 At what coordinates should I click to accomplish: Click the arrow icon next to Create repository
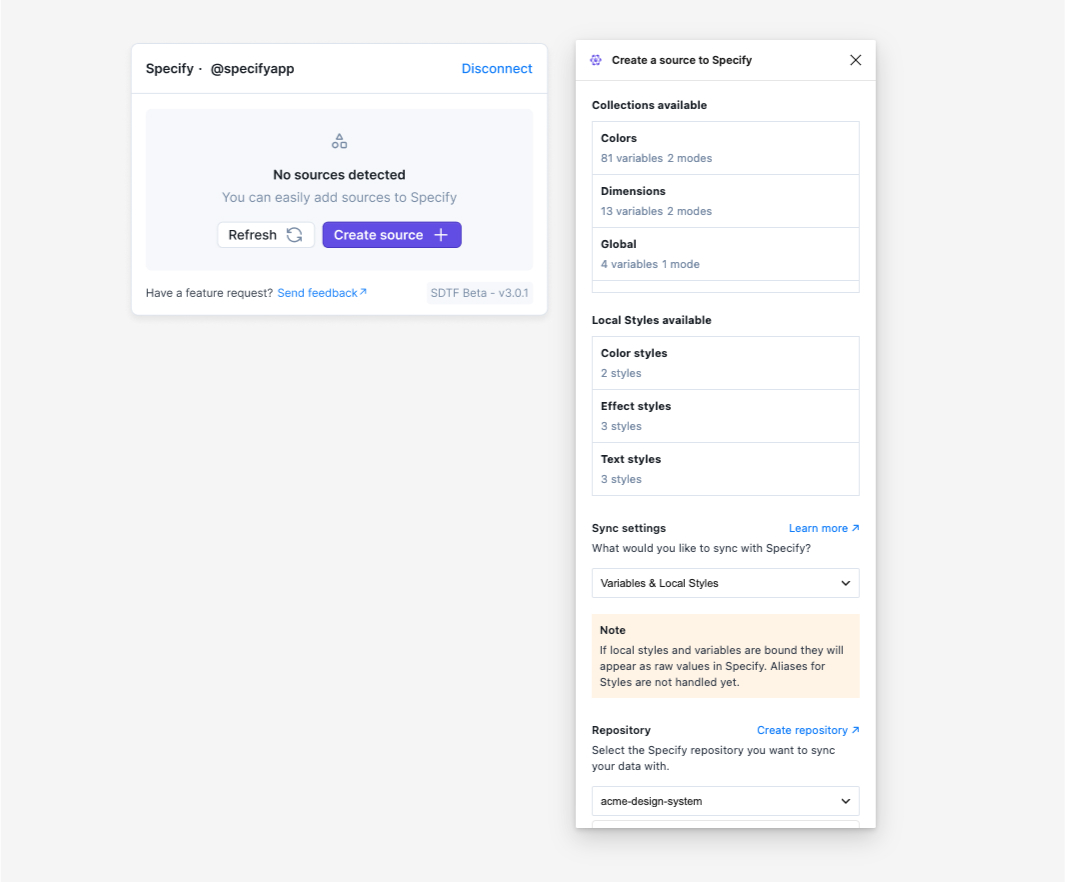point(855,730)
